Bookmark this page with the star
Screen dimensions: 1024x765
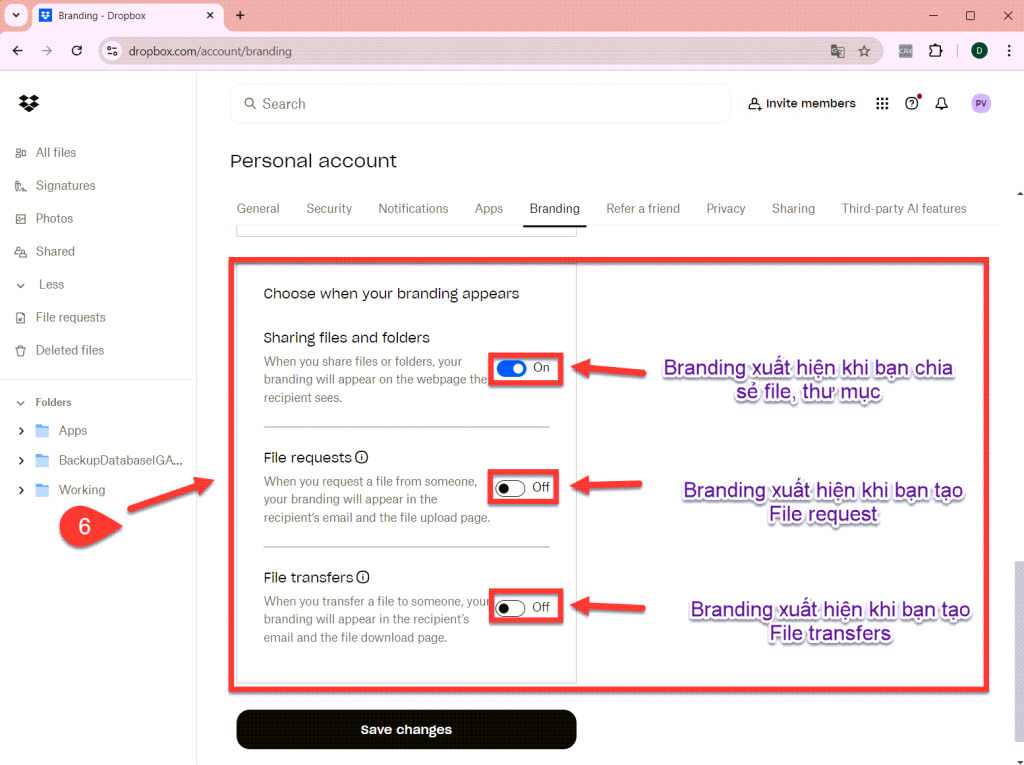click(864, 51)
